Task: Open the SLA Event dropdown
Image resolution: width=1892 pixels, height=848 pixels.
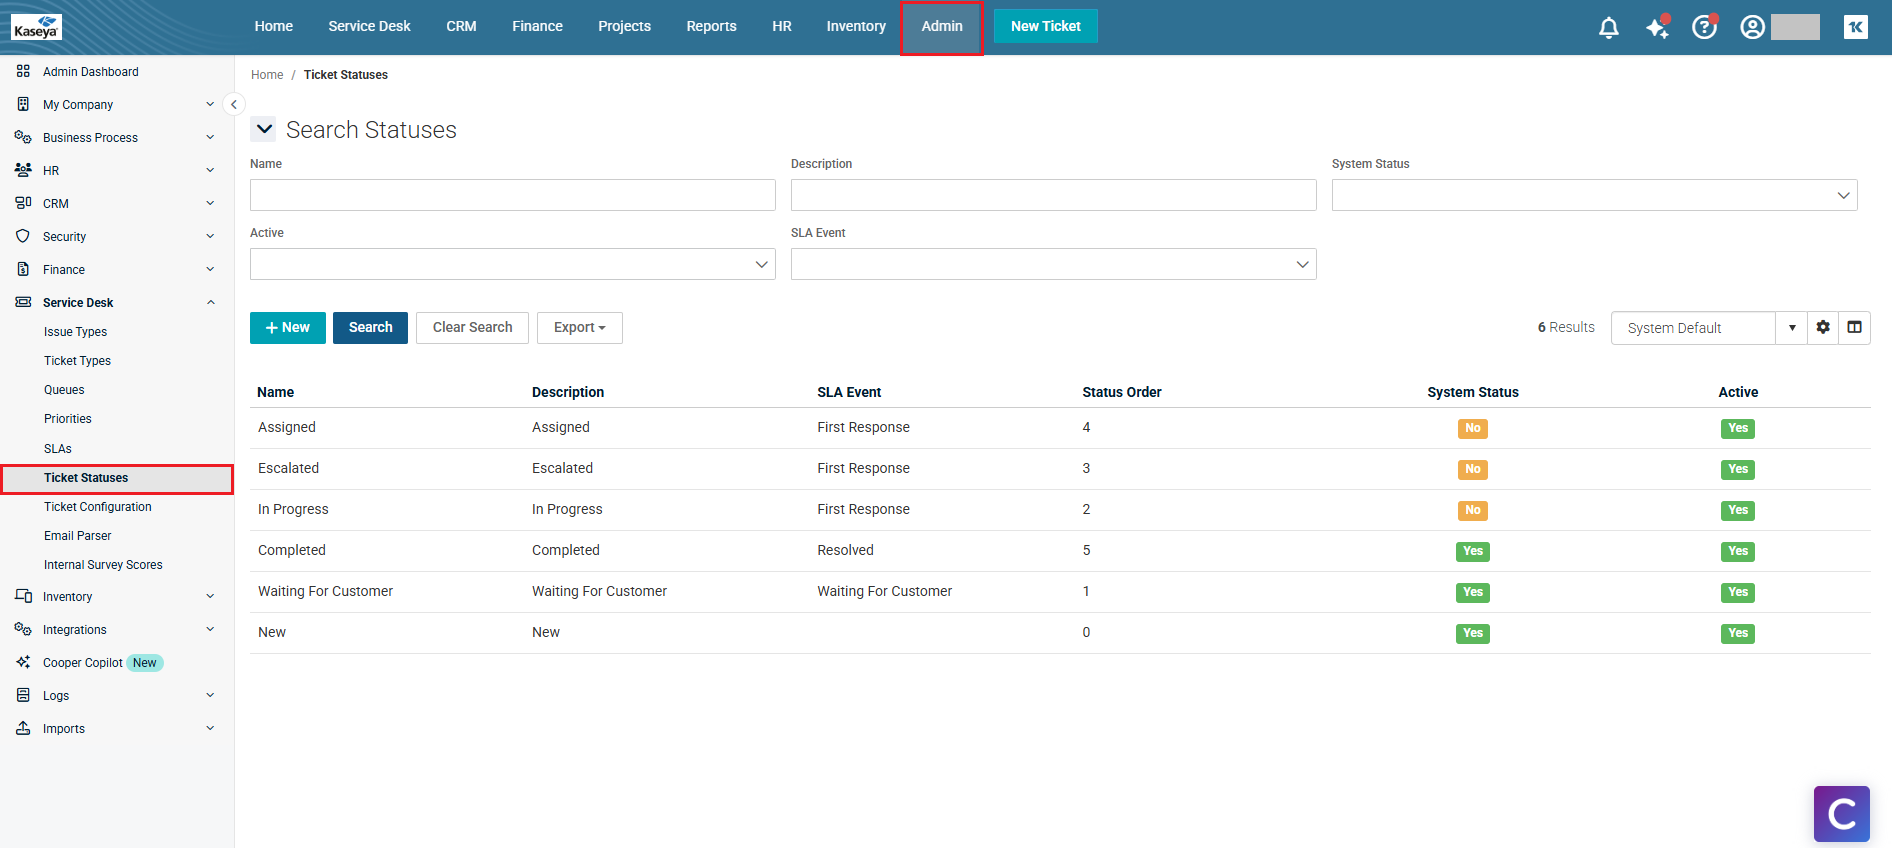Action: pos(1053,264)
